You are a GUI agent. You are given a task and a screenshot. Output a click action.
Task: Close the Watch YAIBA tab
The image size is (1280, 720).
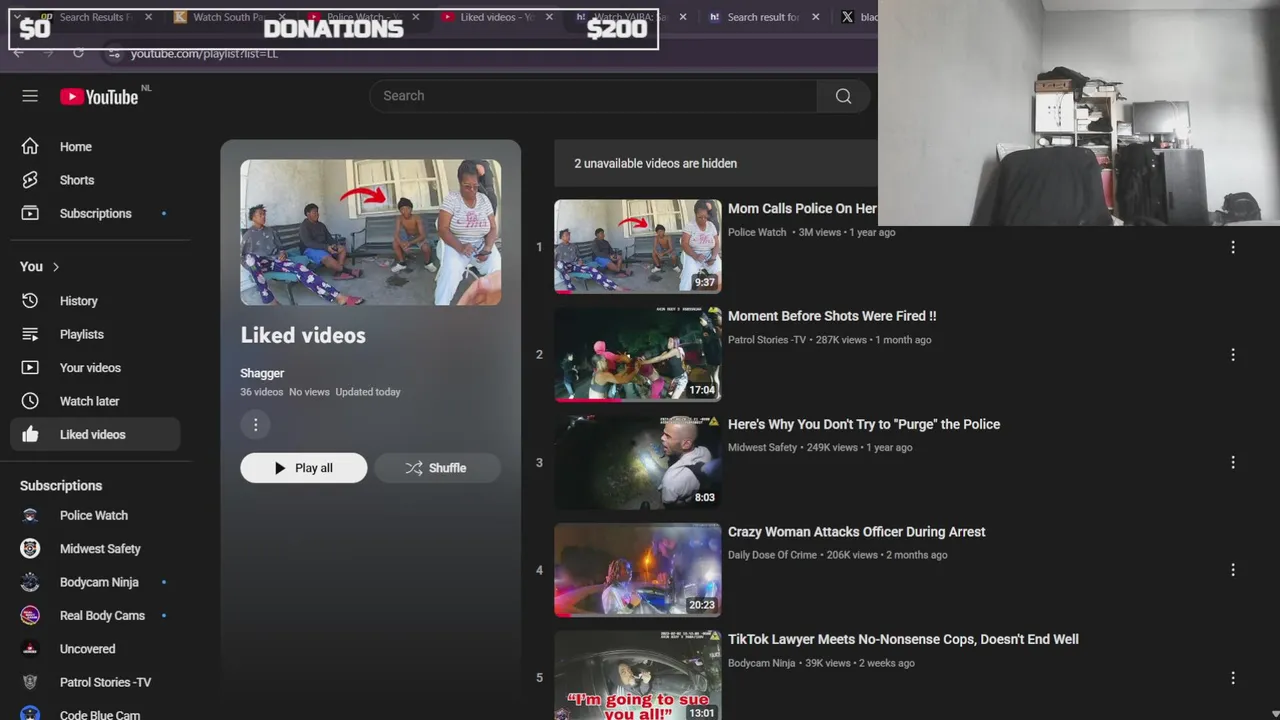[683, 17]
